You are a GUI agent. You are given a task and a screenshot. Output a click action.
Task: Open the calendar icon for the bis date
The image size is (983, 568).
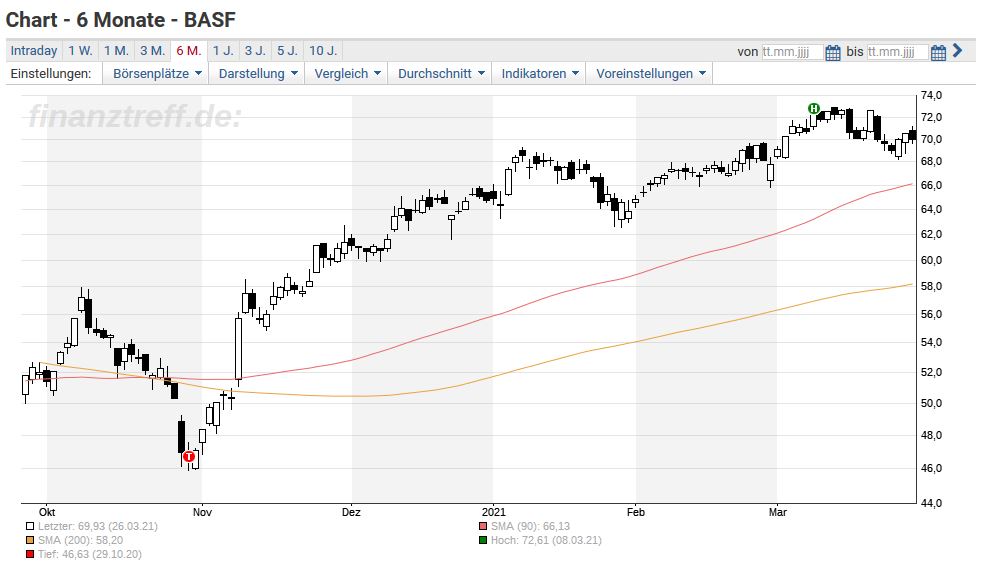pos(938,52)
